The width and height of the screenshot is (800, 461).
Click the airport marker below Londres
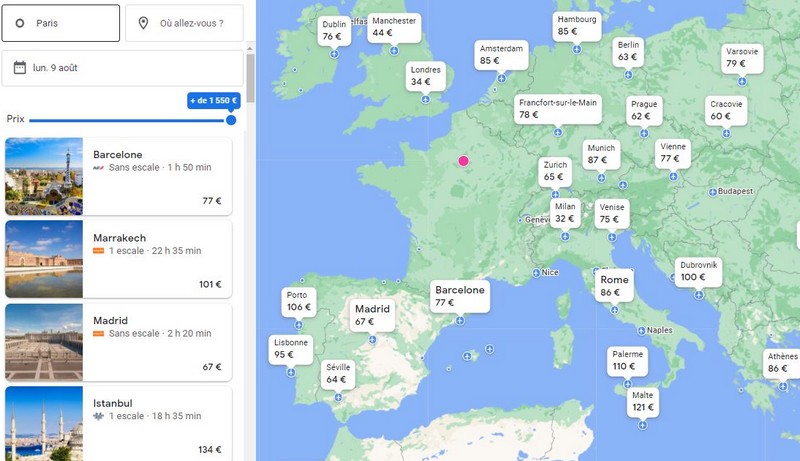coord(425,99)
